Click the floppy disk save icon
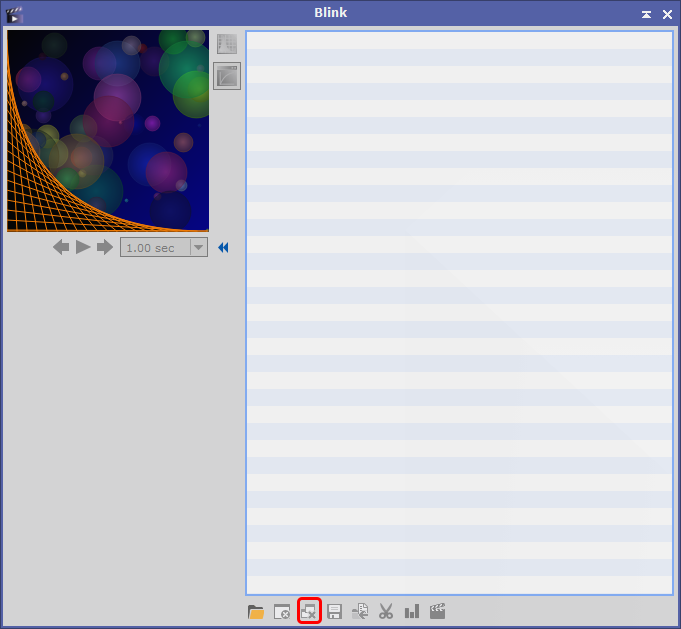Image resolution: width=681 pixels, height=629 pixels. tap(335, 612)
